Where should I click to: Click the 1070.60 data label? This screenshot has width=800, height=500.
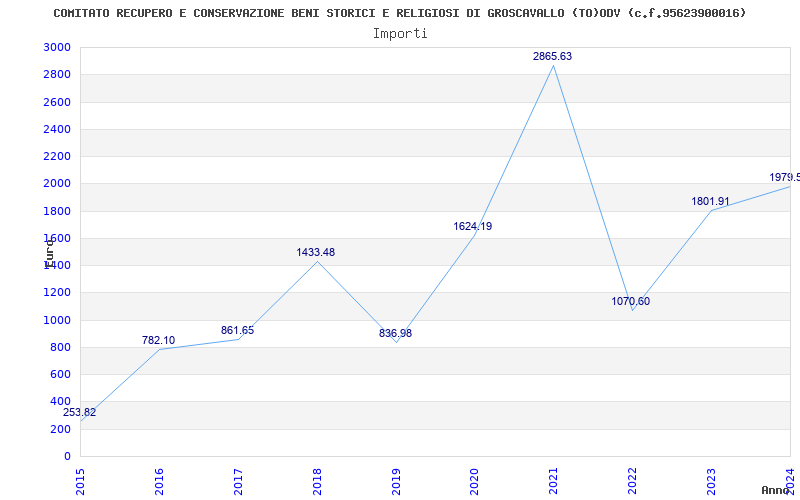pyautogui.click(x=631, y=302)
